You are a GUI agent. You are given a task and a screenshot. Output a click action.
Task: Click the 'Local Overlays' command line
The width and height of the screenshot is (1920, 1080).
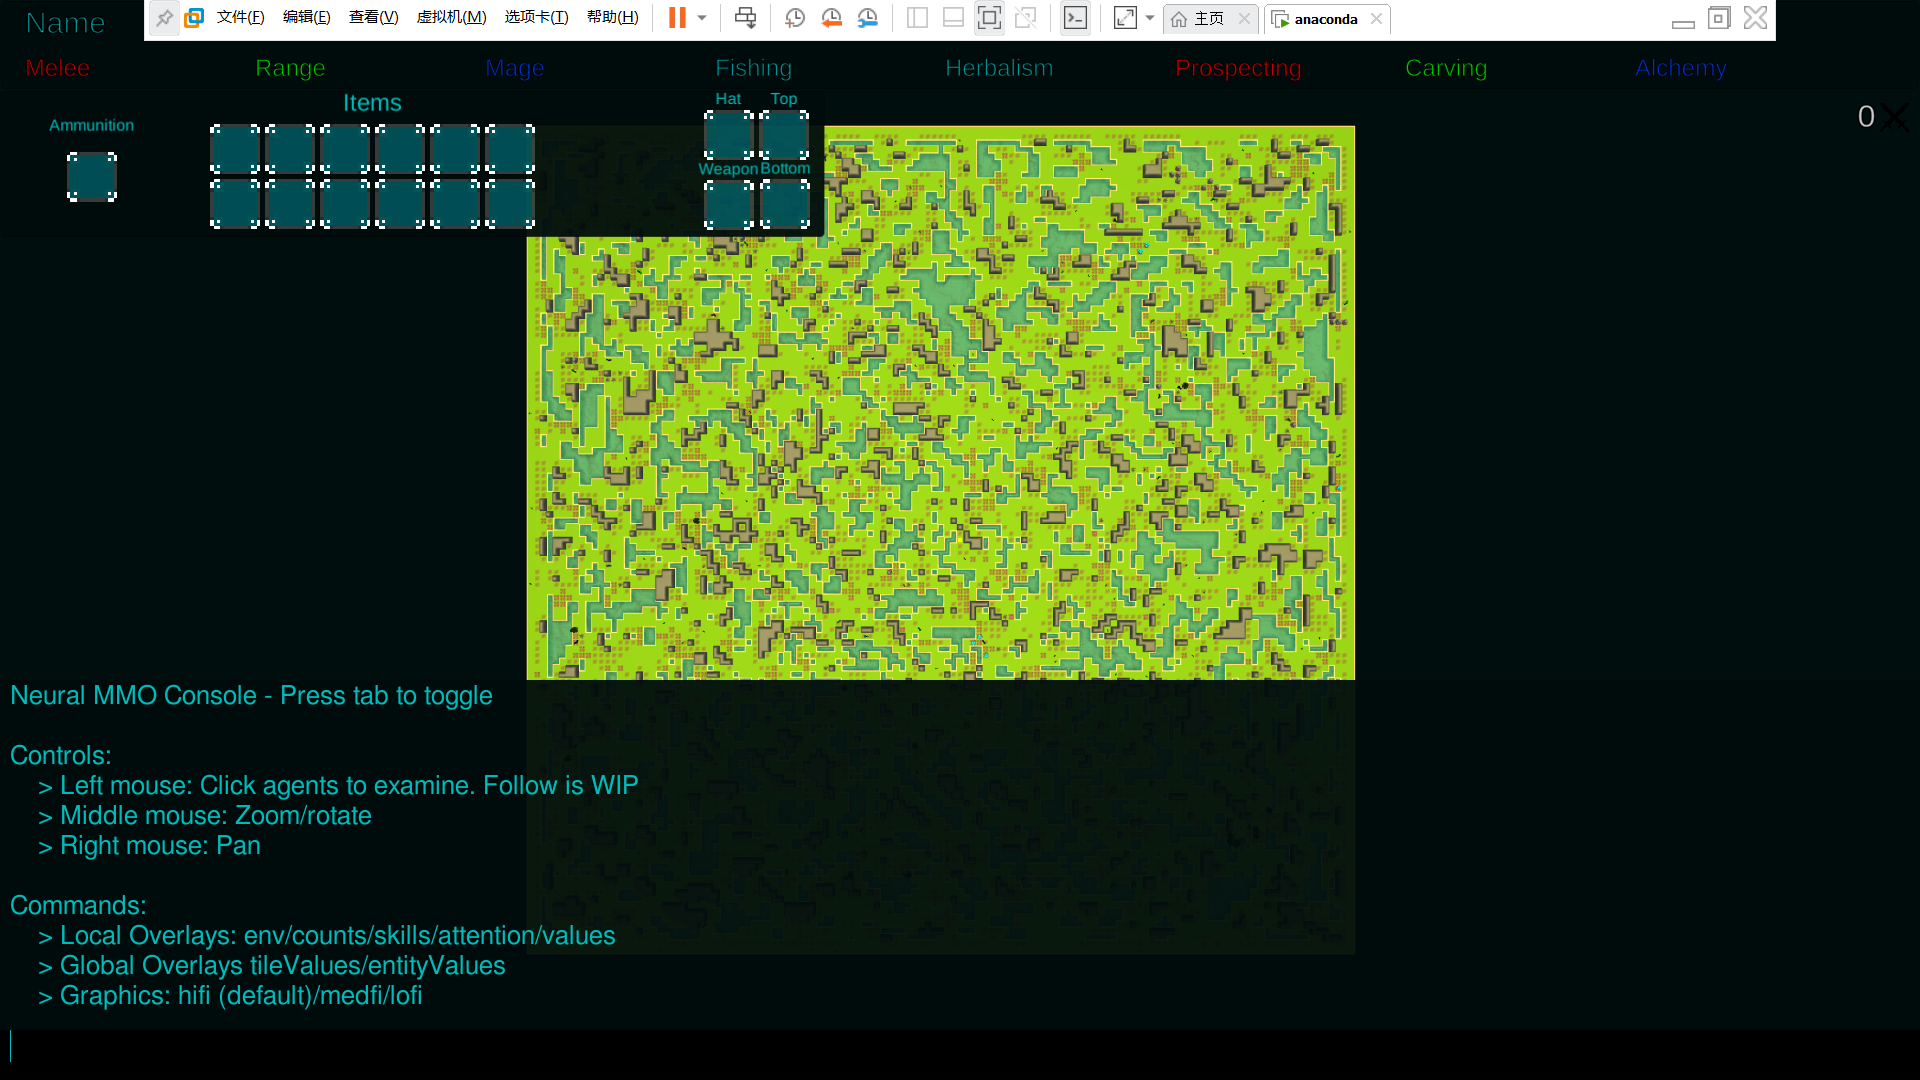[327, 936]
